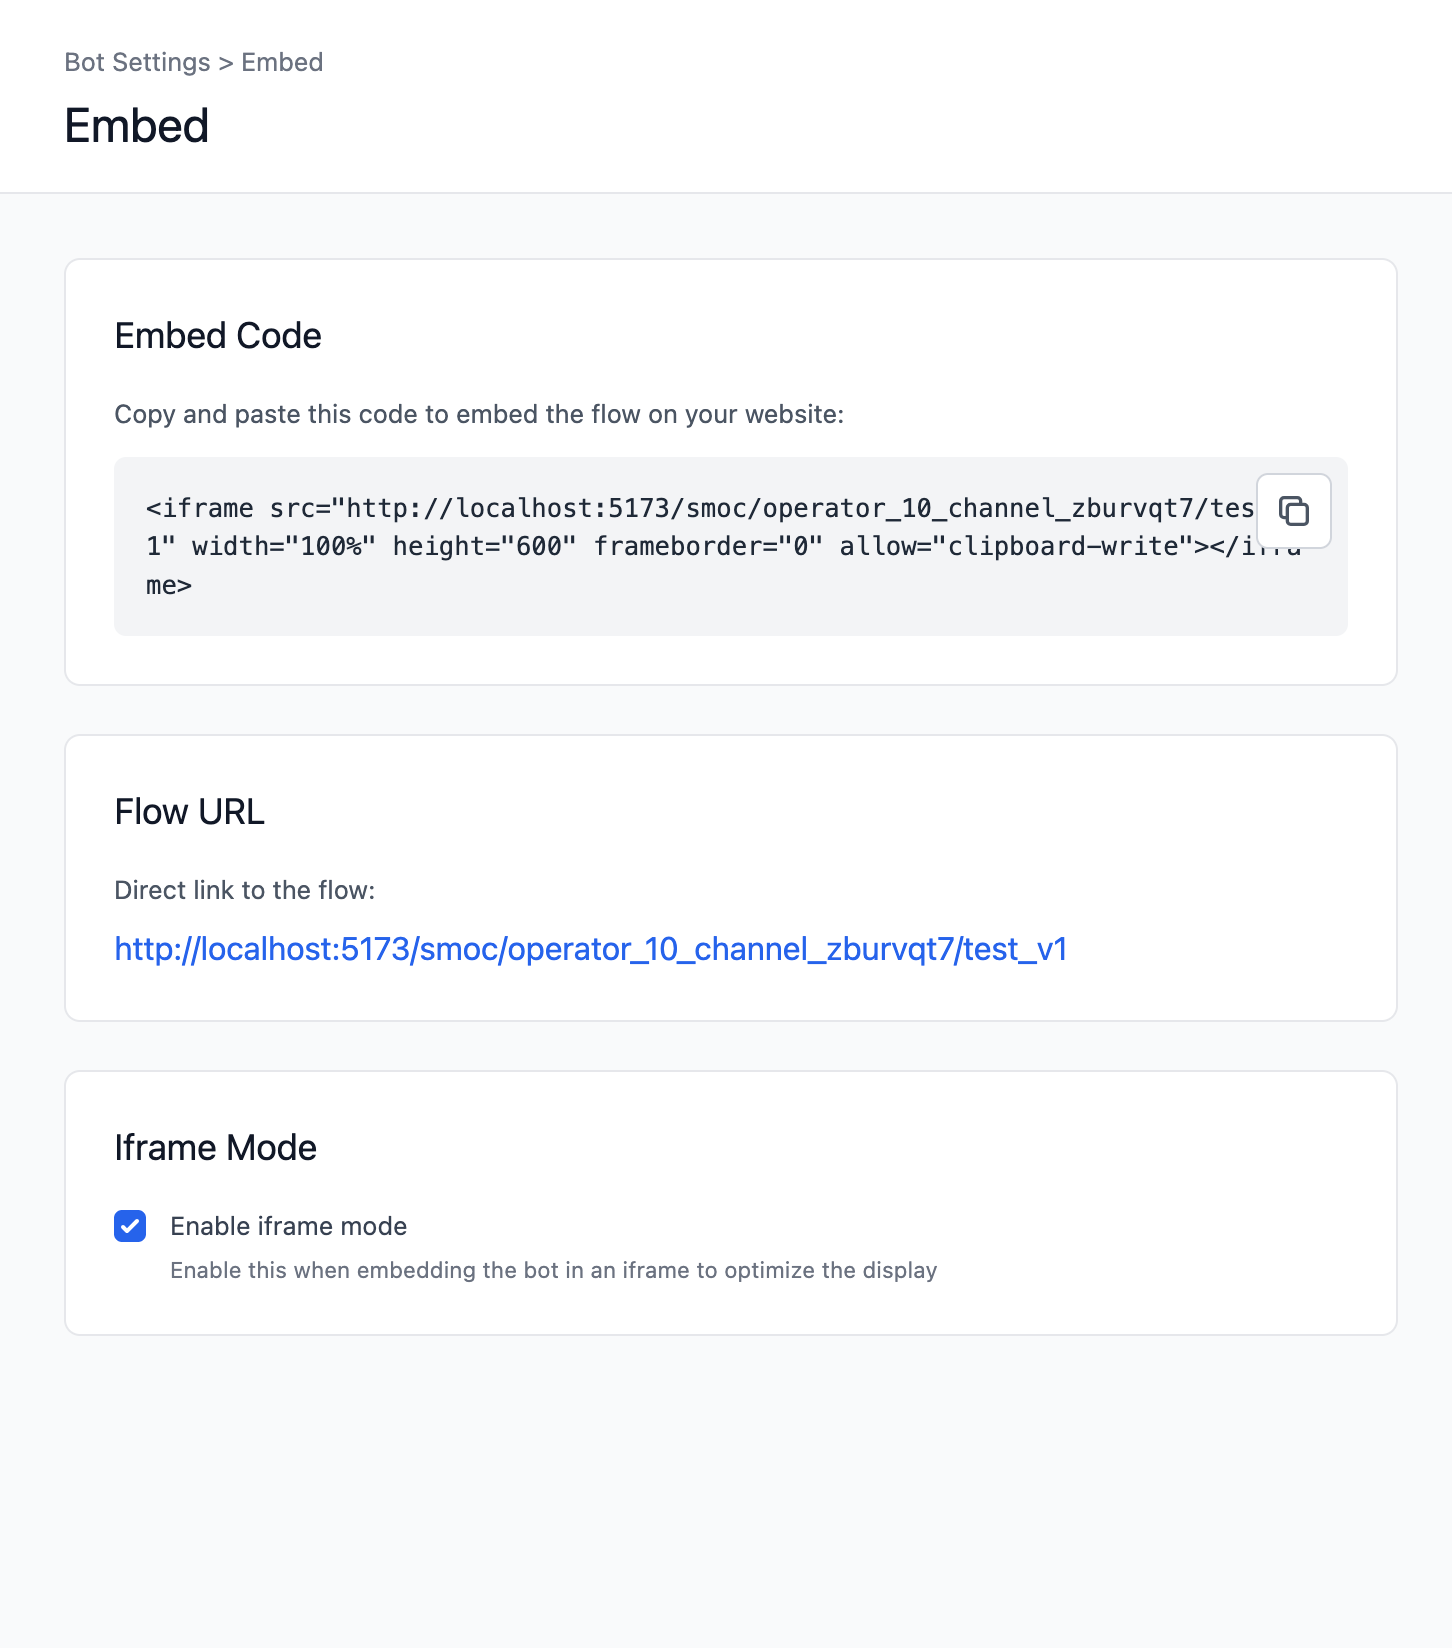Click the last line 'me>' of embed code
This screenshot has height=1648, width=1452.
(x=169, y=585)
